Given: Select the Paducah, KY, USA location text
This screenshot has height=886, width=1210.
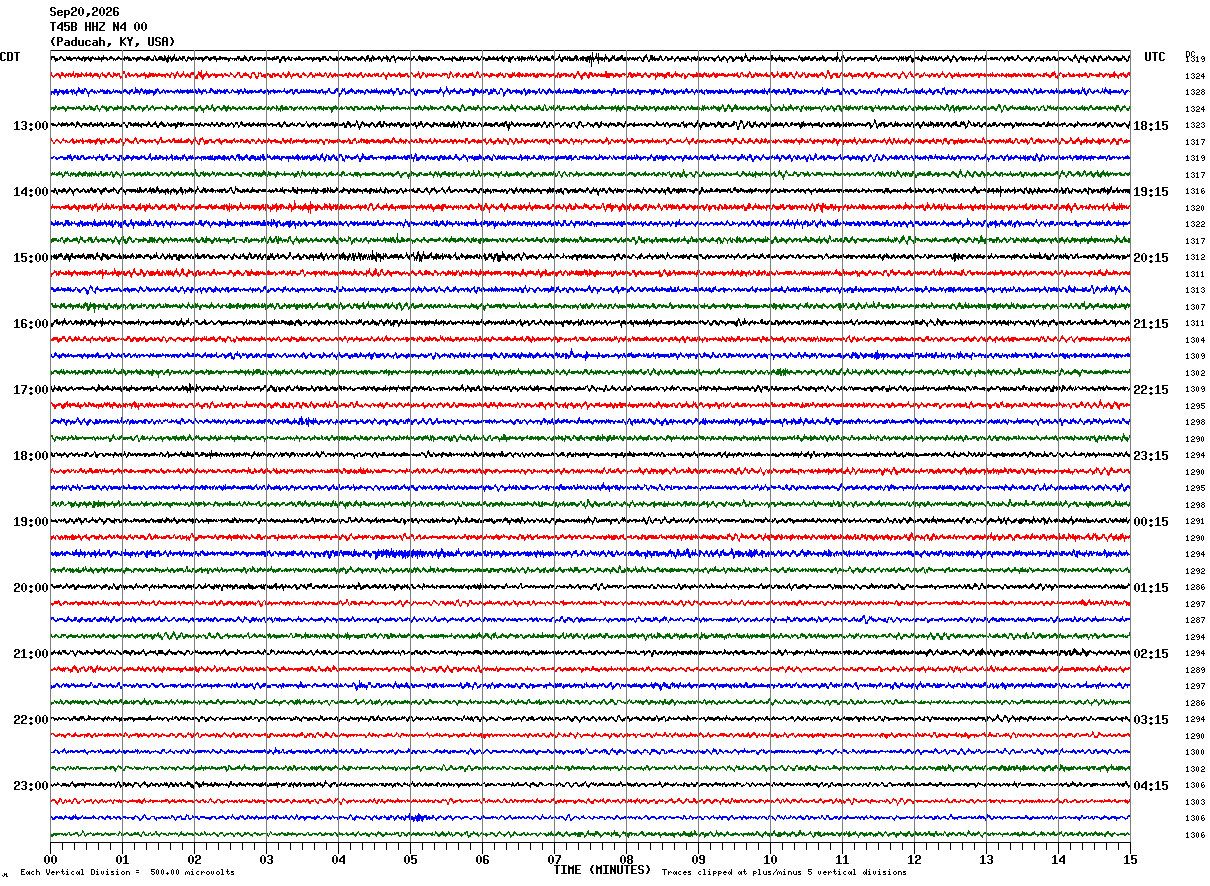Looking at the screenshot, I should [112, 42].
